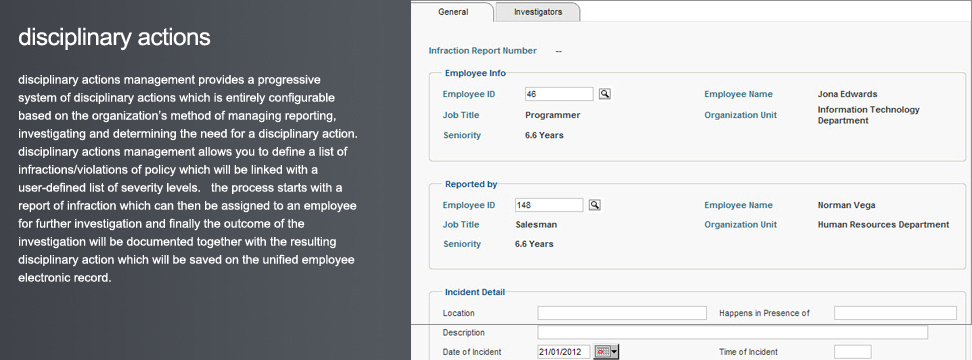Switch to the Investigators tab
Screen dimensions: 972x360
coord(538,12)
